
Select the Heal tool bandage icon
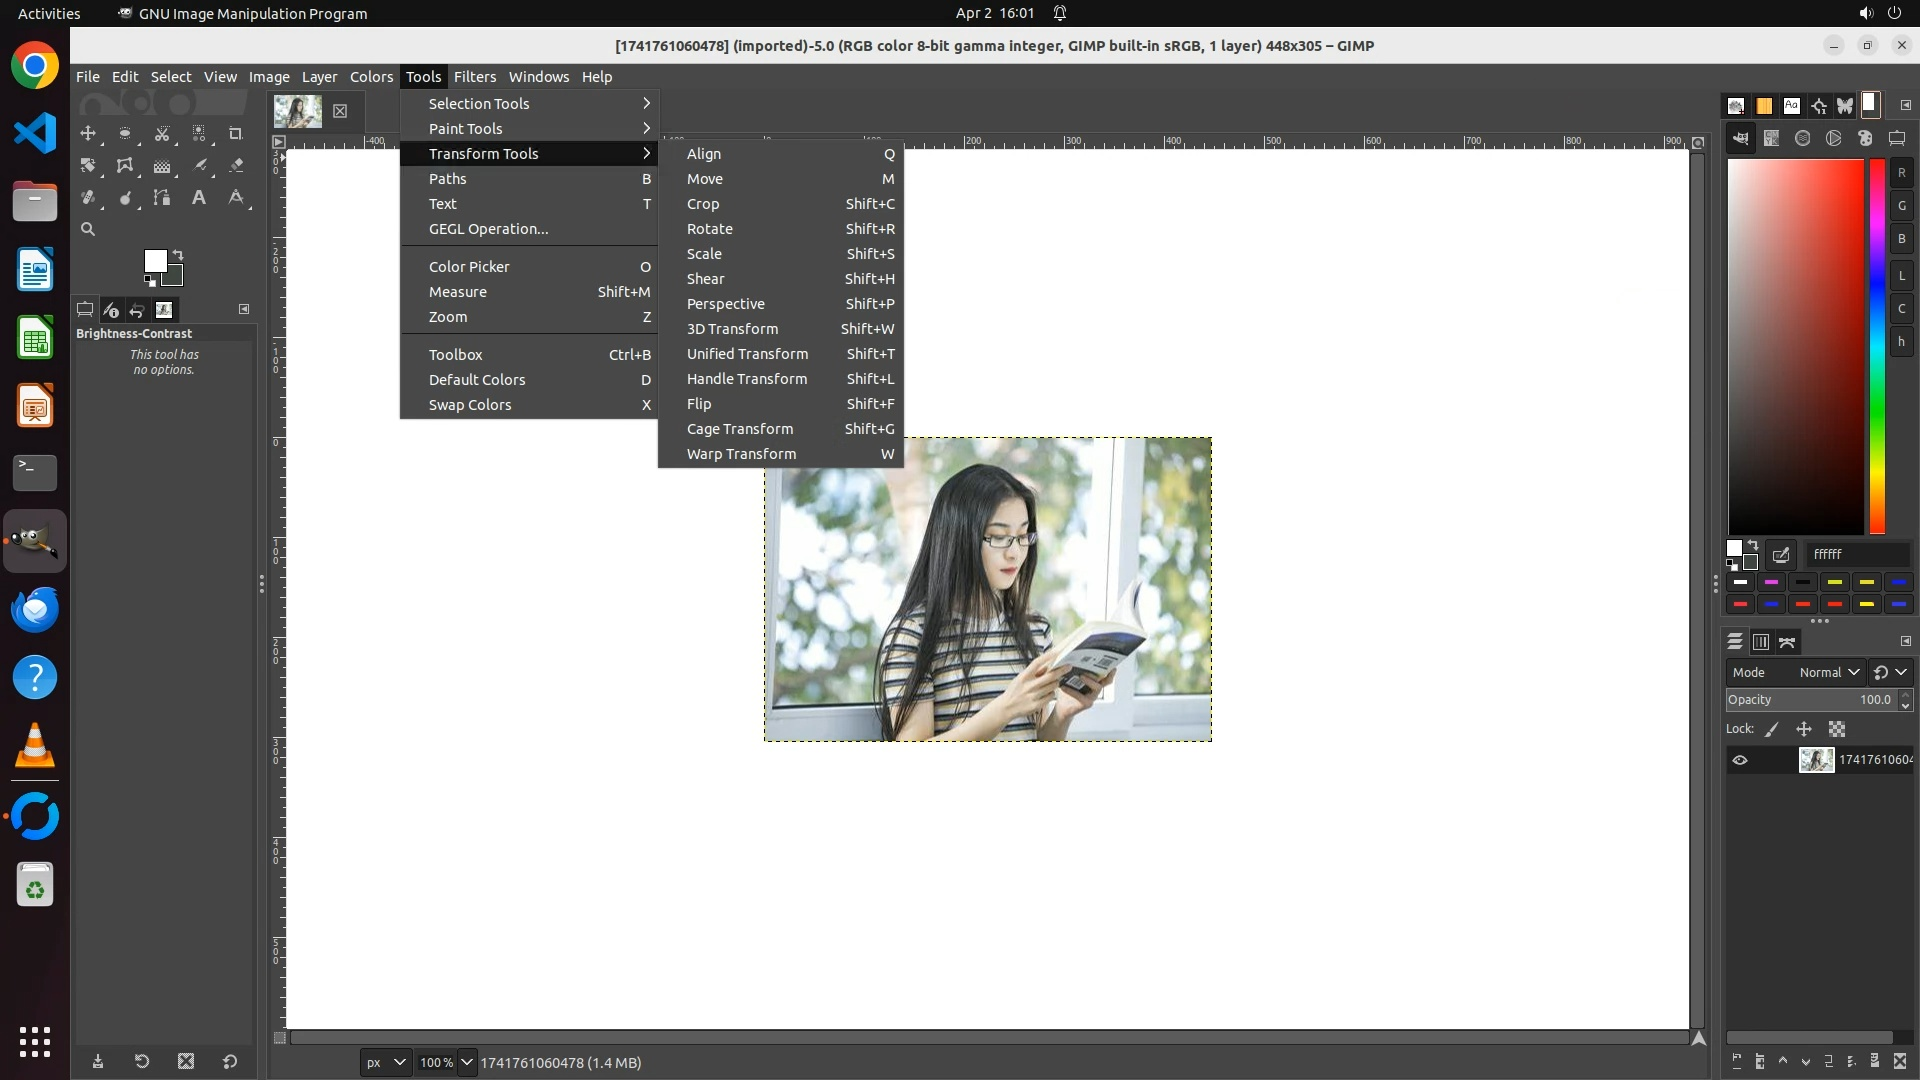[88, 198]
